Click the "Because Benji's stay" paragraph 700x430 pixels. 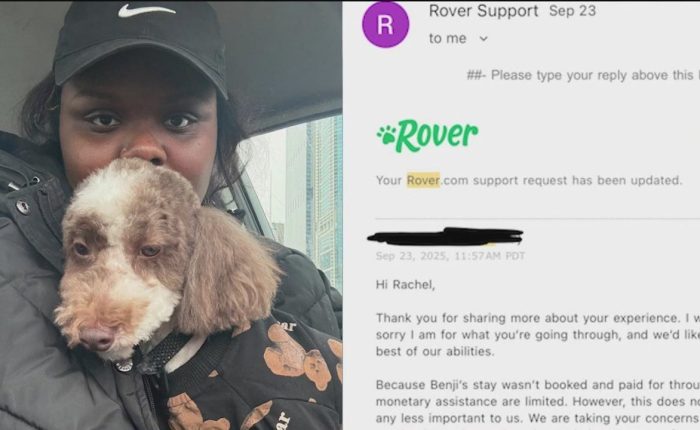click(538, 401)
